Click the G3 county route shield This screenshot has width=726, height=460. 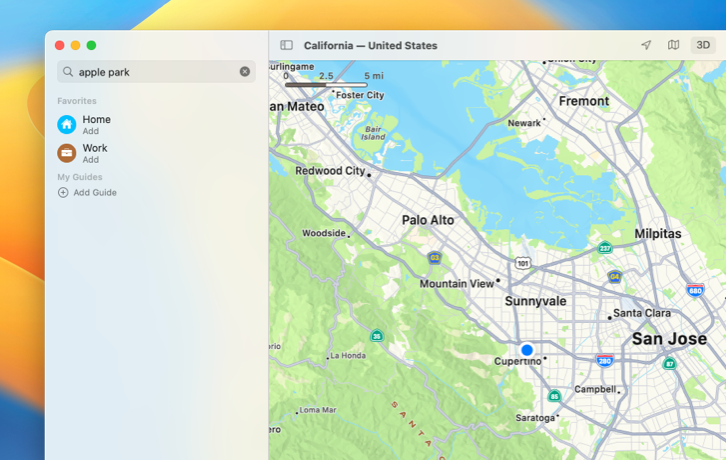click(x=434, y=257)
